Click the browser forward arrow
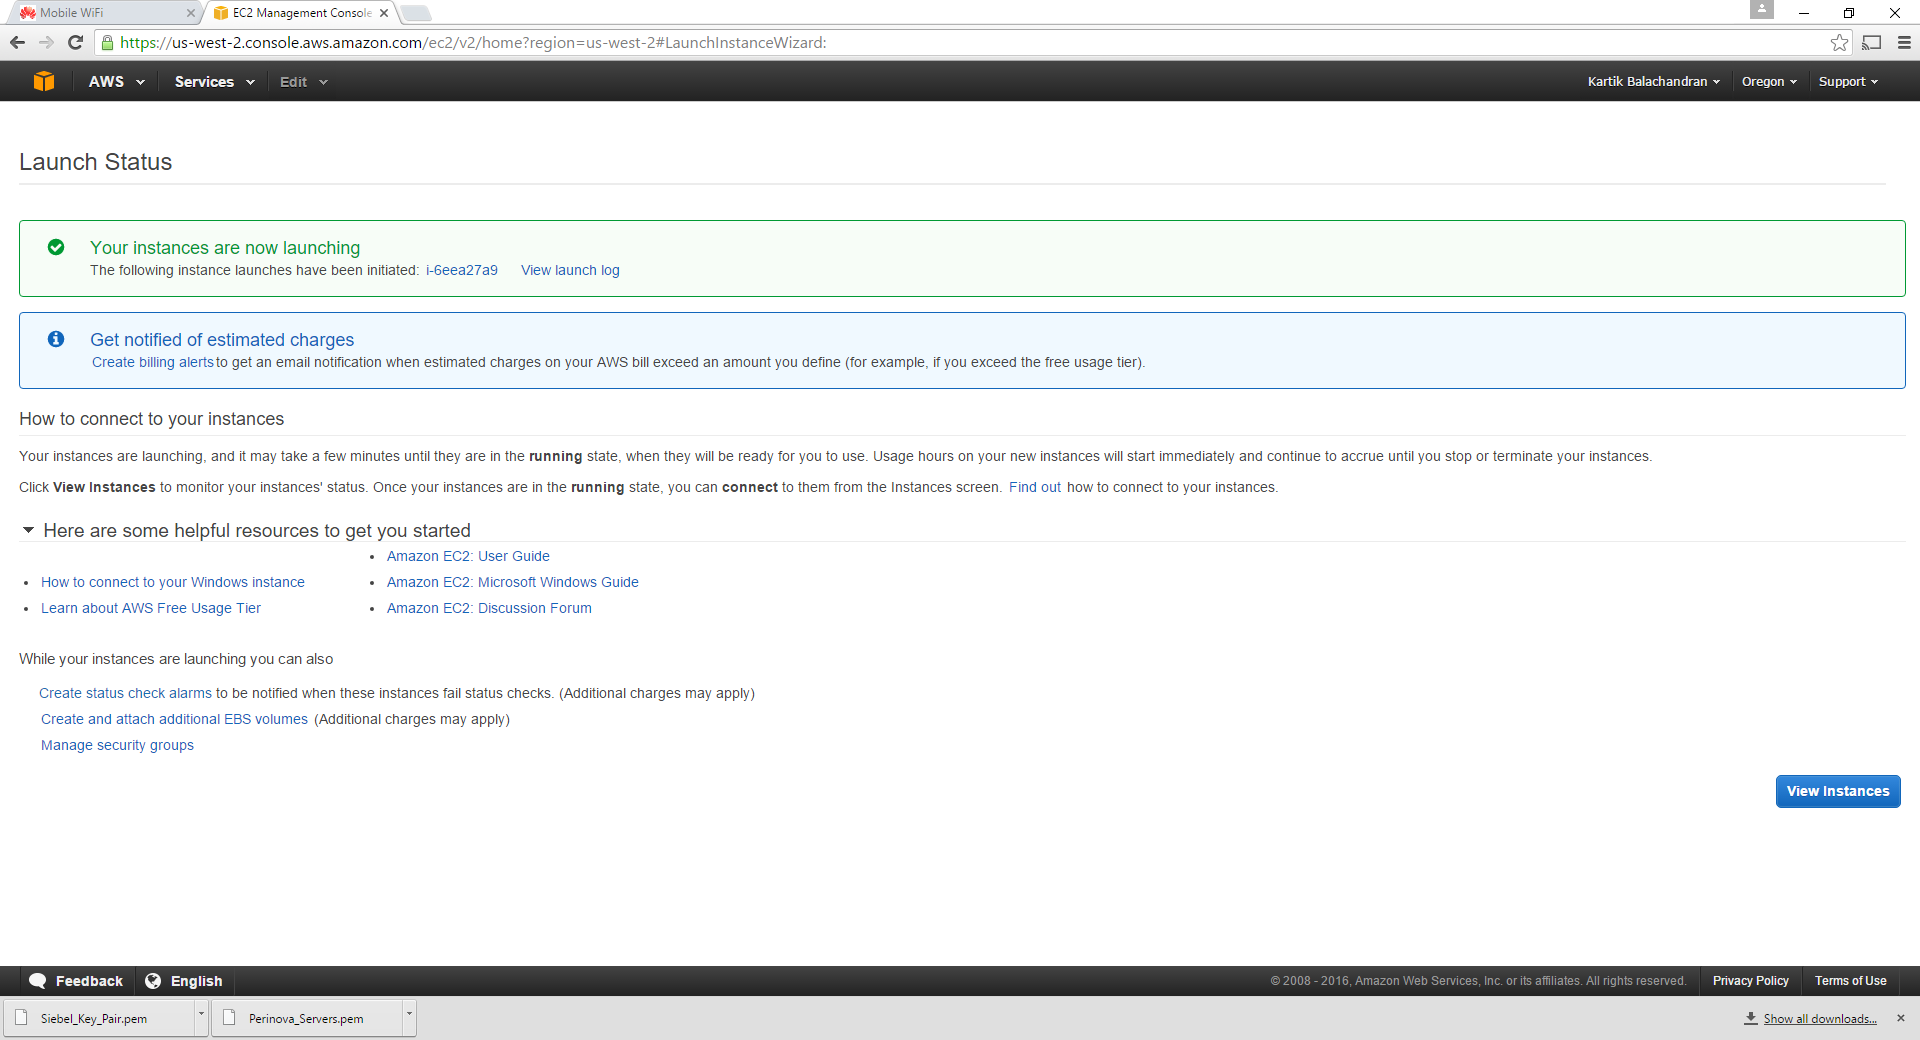The width and height of the screenshot is (1920, 1040). click(46, 42)
